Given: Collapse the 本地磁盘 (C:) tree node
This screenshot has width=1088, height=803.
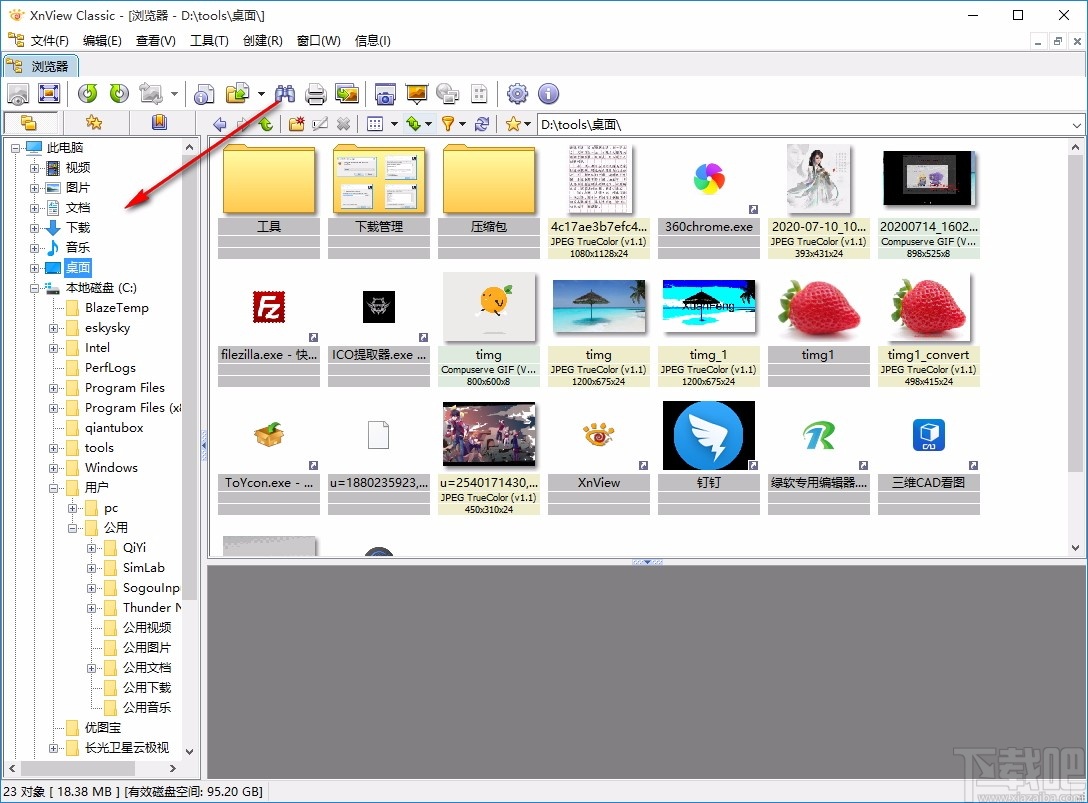Looking at the screenshot, I should click(x=33, y=287).
